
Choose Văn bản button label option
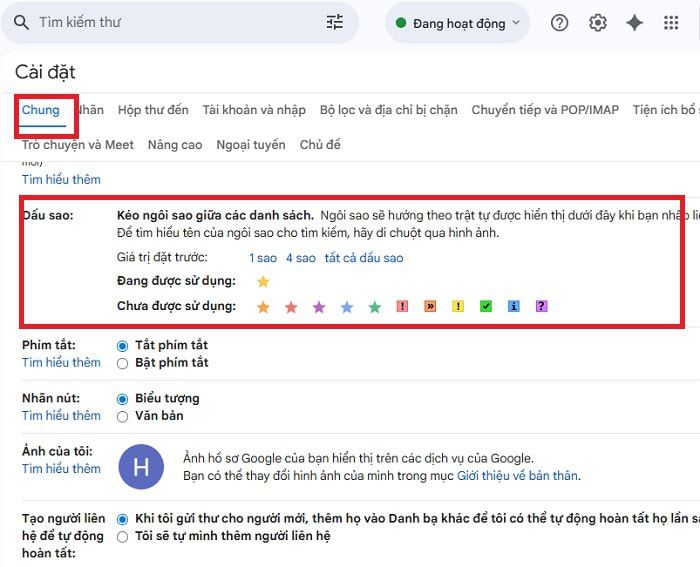[x=122, y=417]
